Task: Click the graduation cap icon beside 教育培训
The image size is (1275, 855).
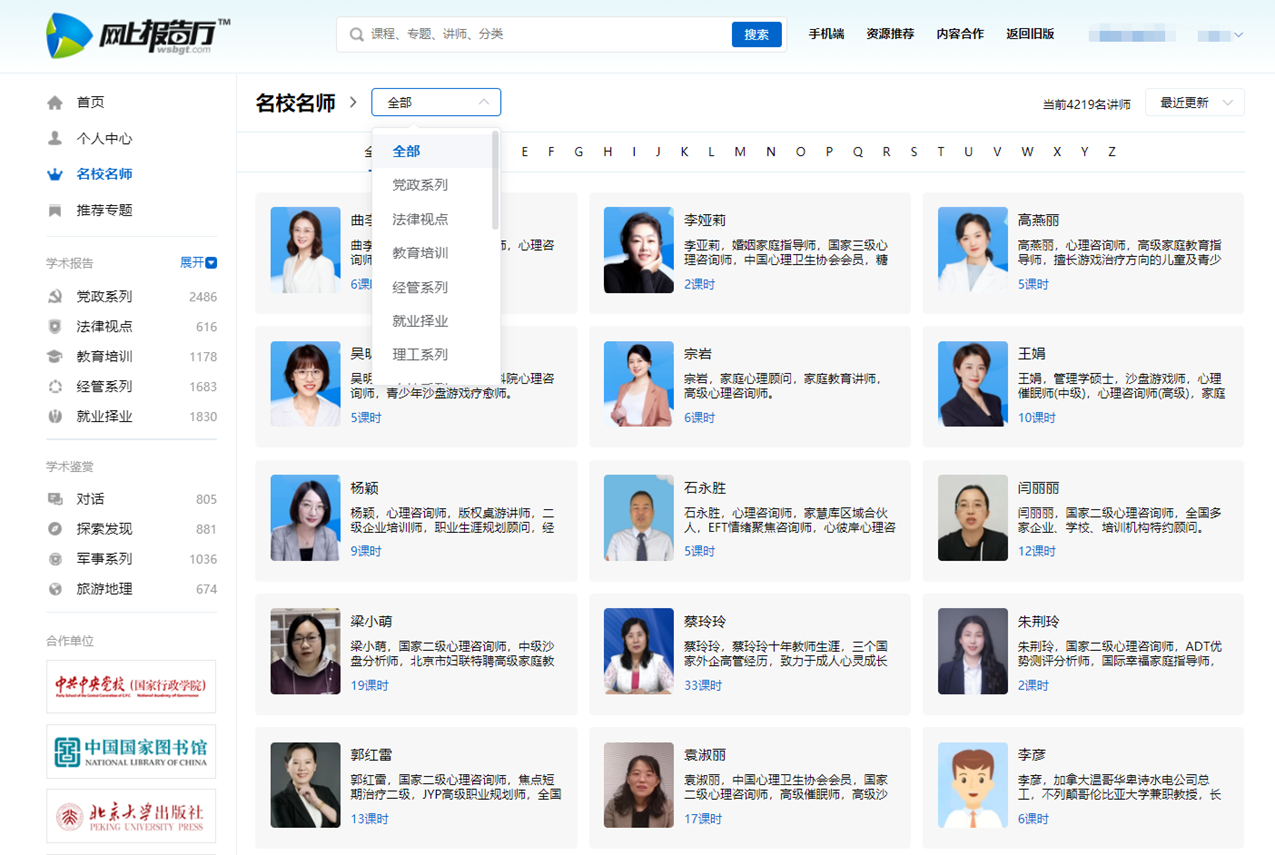Action: click(55, 357)
